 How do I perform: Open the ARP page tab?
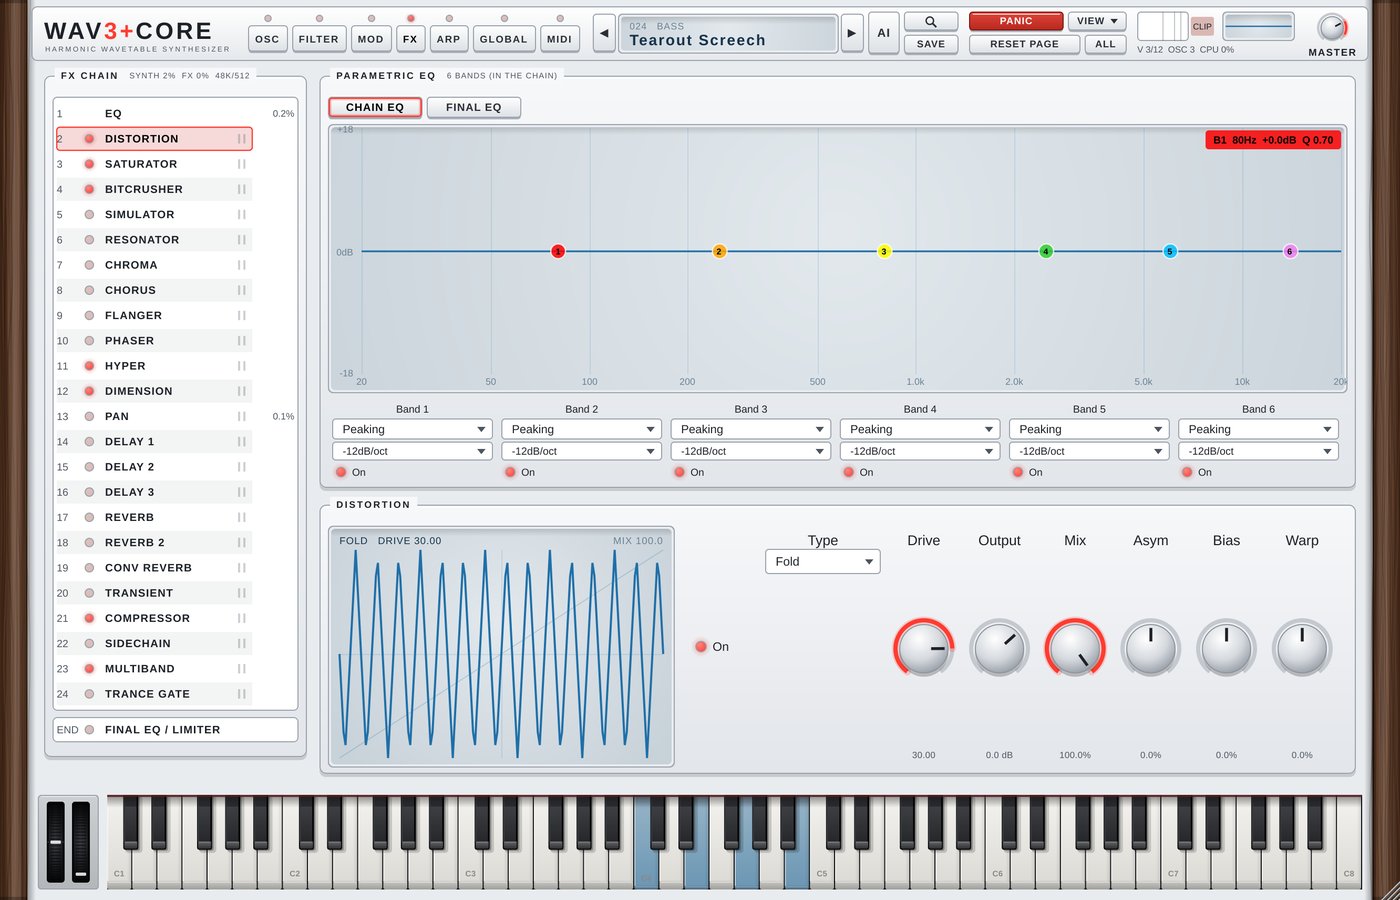tap(449, 39)
